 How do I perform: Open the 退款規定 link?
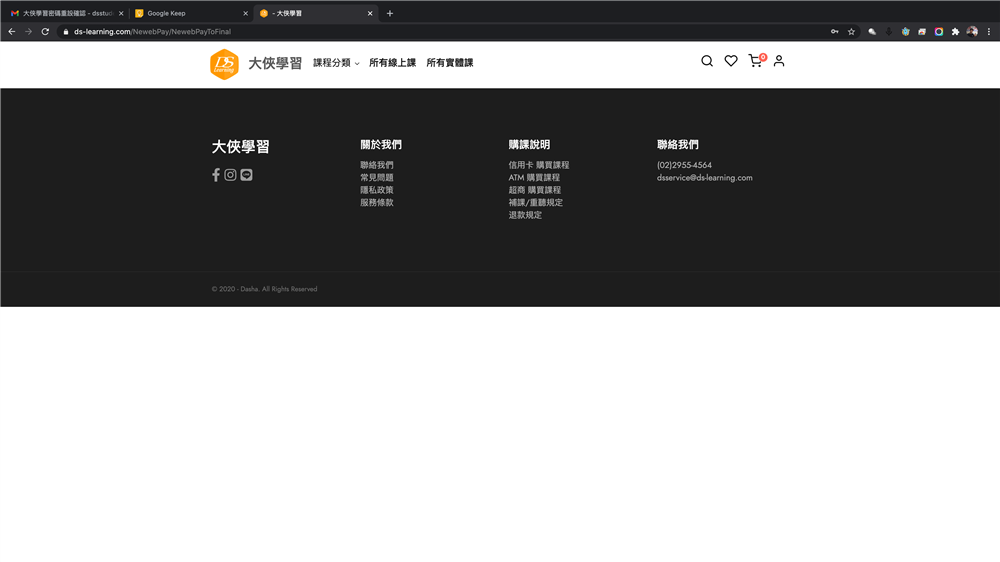(x=525, y=215)
